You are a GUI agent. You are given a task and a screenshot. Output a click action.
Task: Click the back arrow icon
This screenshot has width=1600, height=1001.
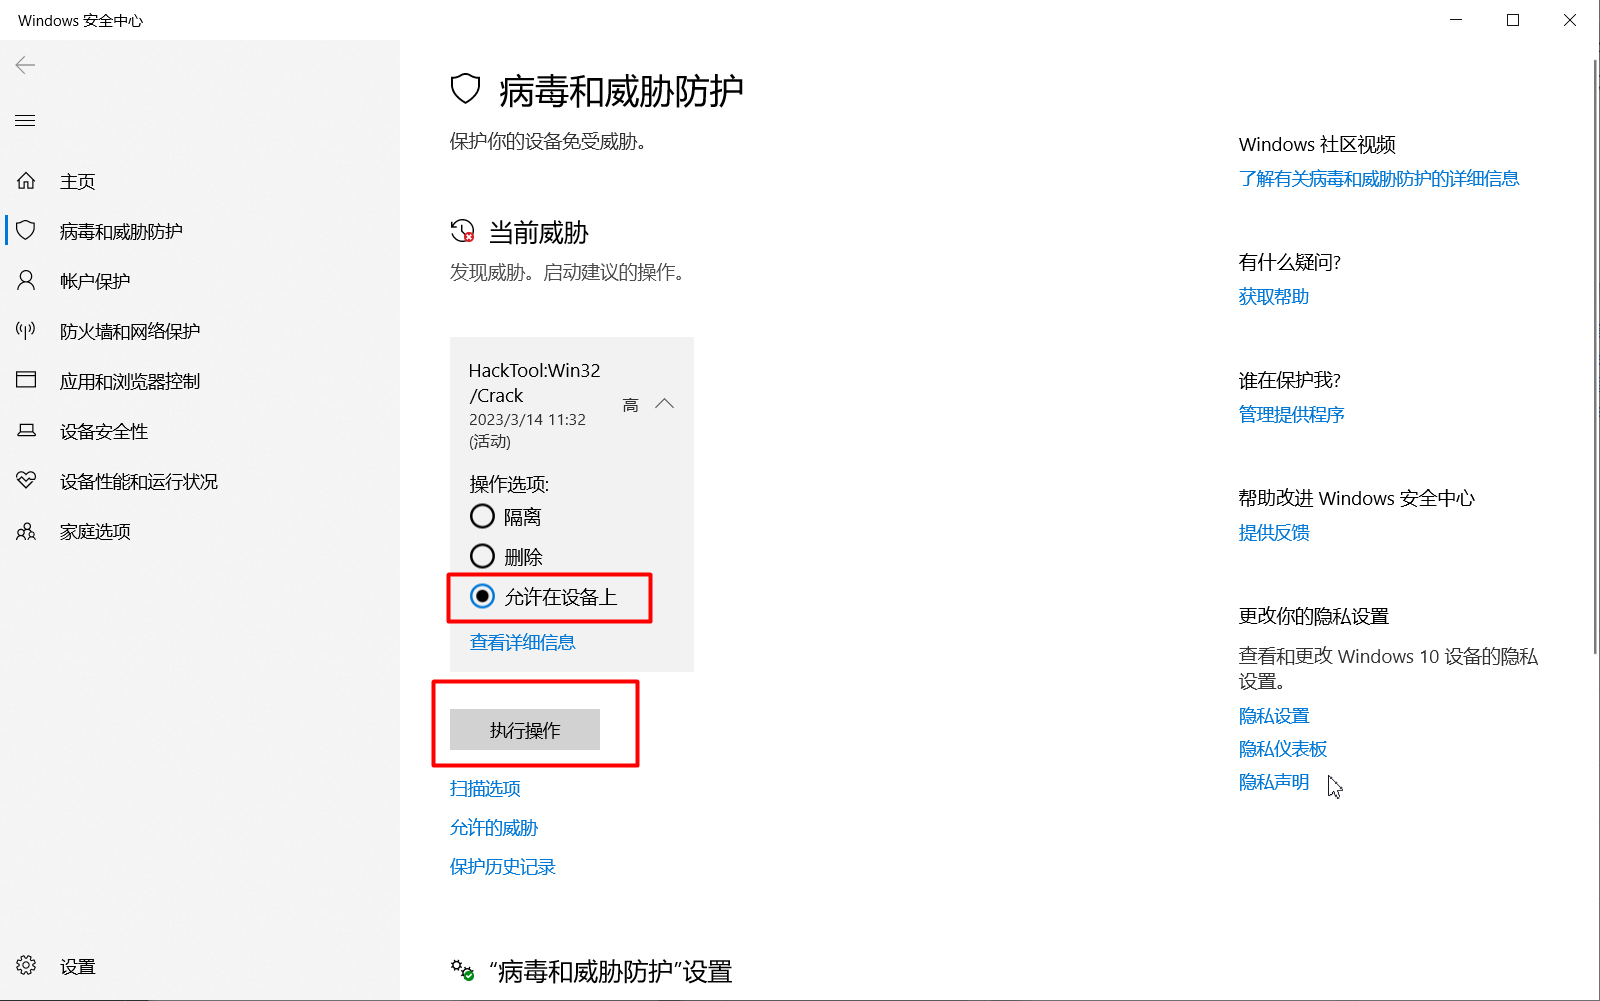(25, 65)
